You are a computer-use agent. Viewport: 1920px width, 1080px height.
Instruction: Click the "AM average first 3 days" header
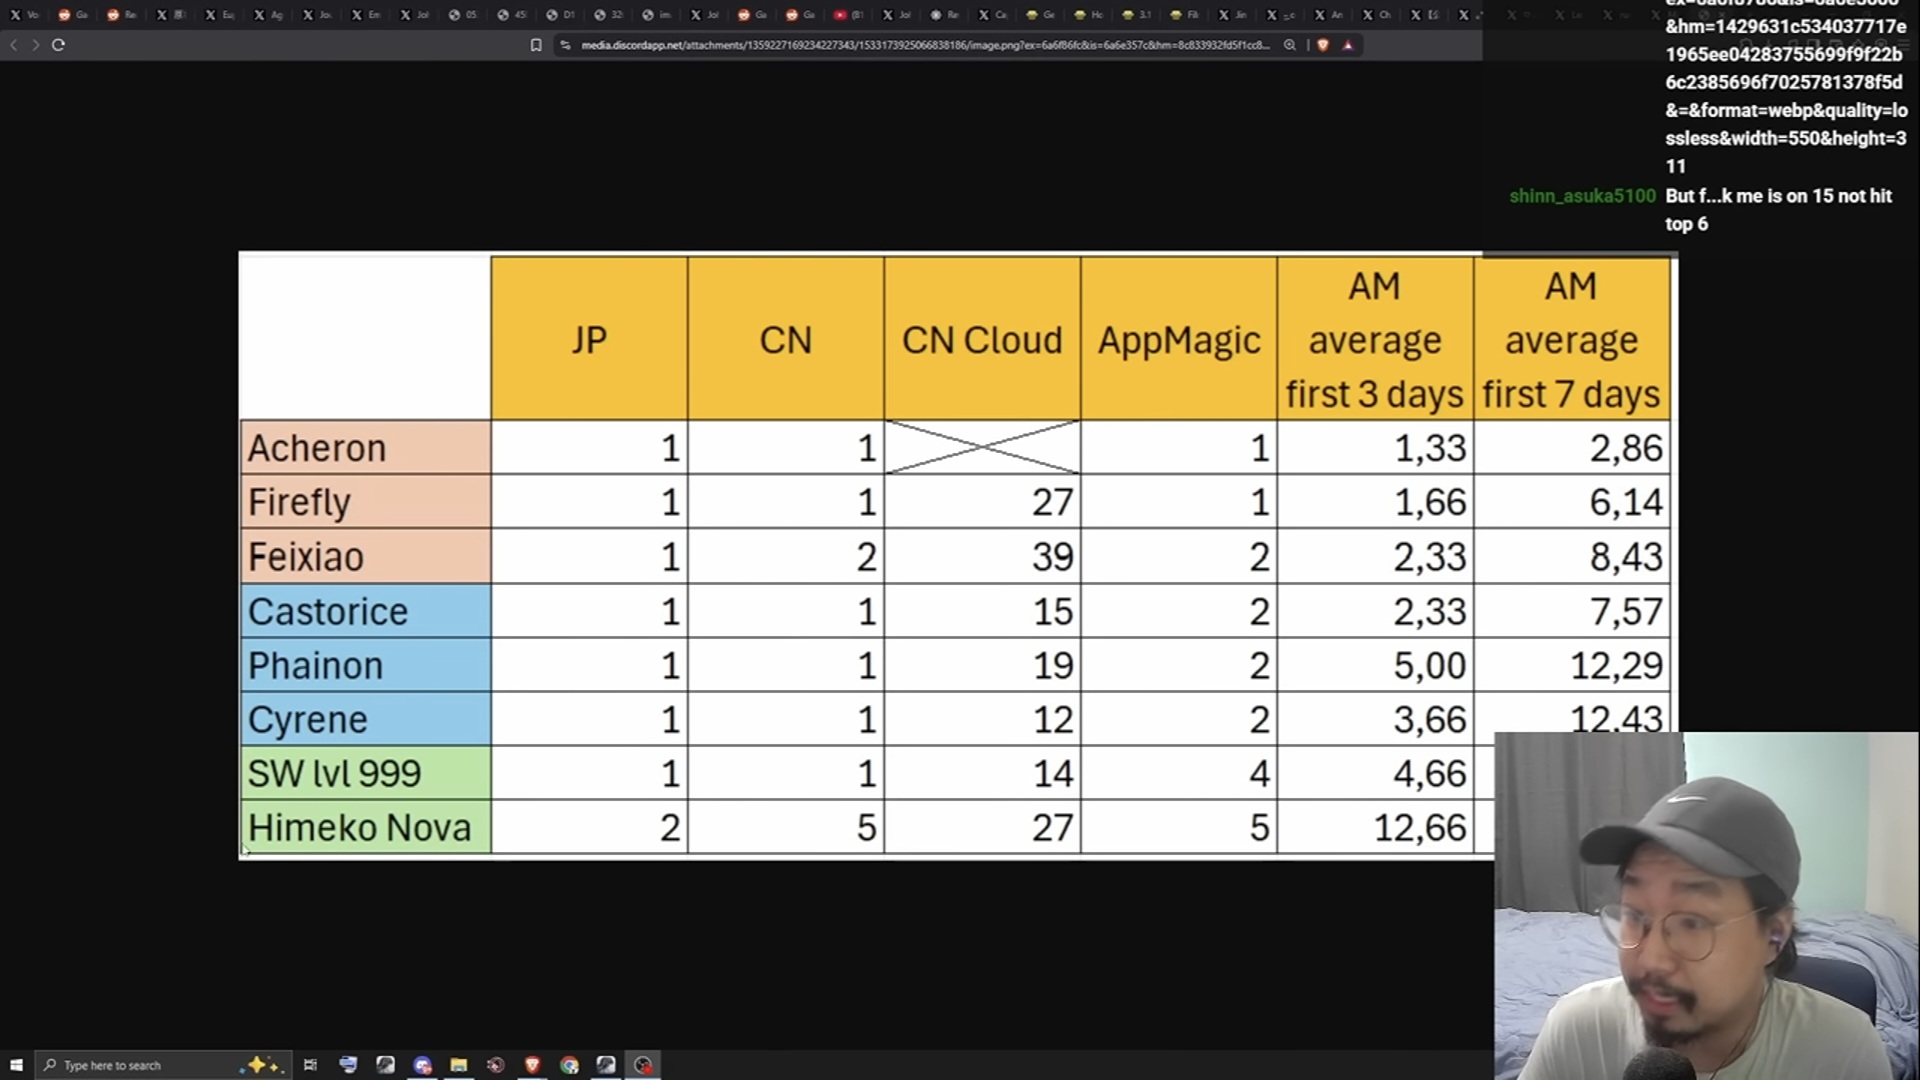pyautogui.click(x=1375, y=339)
